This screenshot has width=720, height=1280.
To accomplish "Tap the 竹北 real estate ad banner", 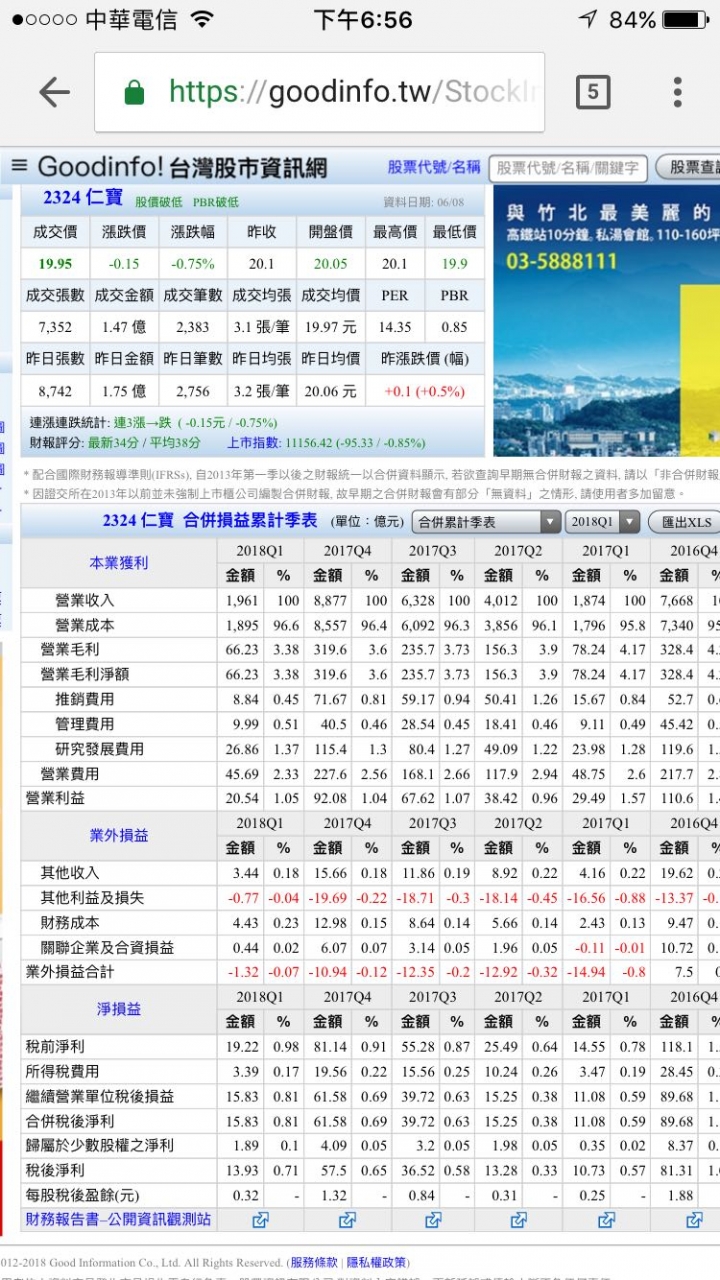I will pyautogui.click(x=605, y=320).
